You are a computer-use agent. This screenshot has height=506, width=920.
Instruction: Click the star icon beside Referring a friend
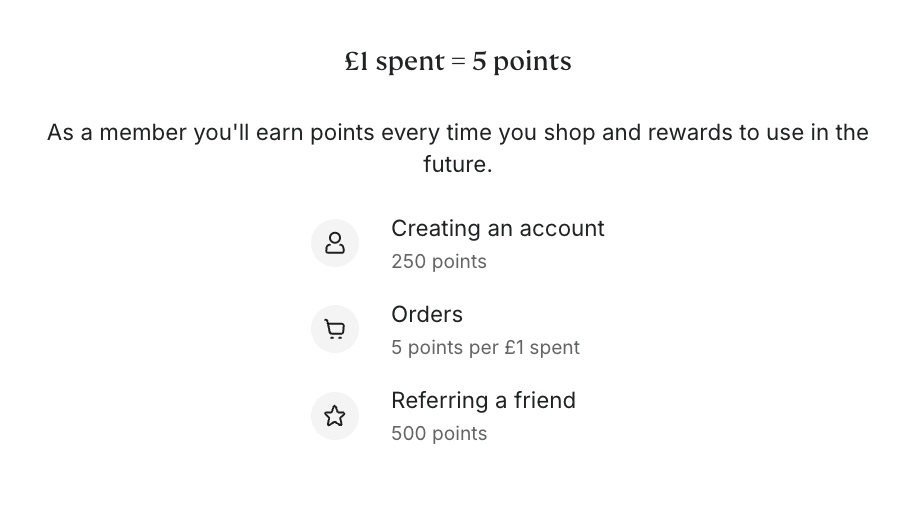pos(334,416)
